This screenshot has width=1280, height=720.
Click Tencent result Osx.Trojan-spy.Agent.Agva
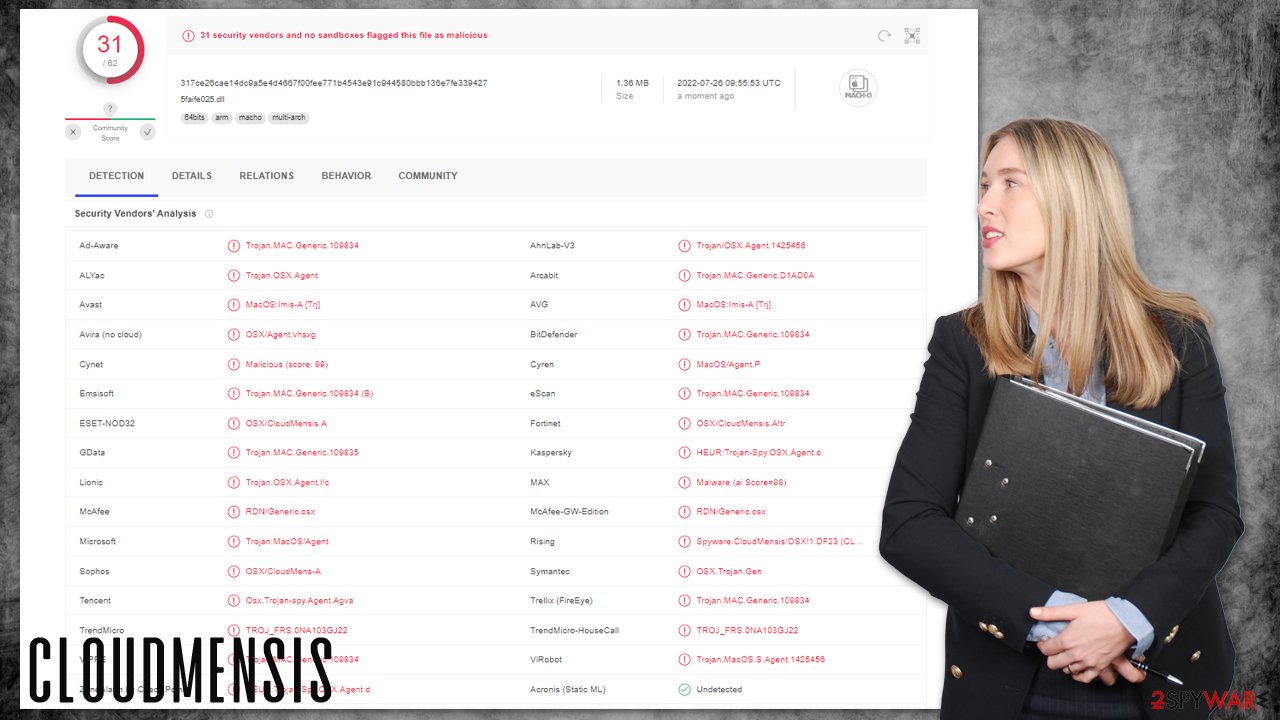[300, 601]
